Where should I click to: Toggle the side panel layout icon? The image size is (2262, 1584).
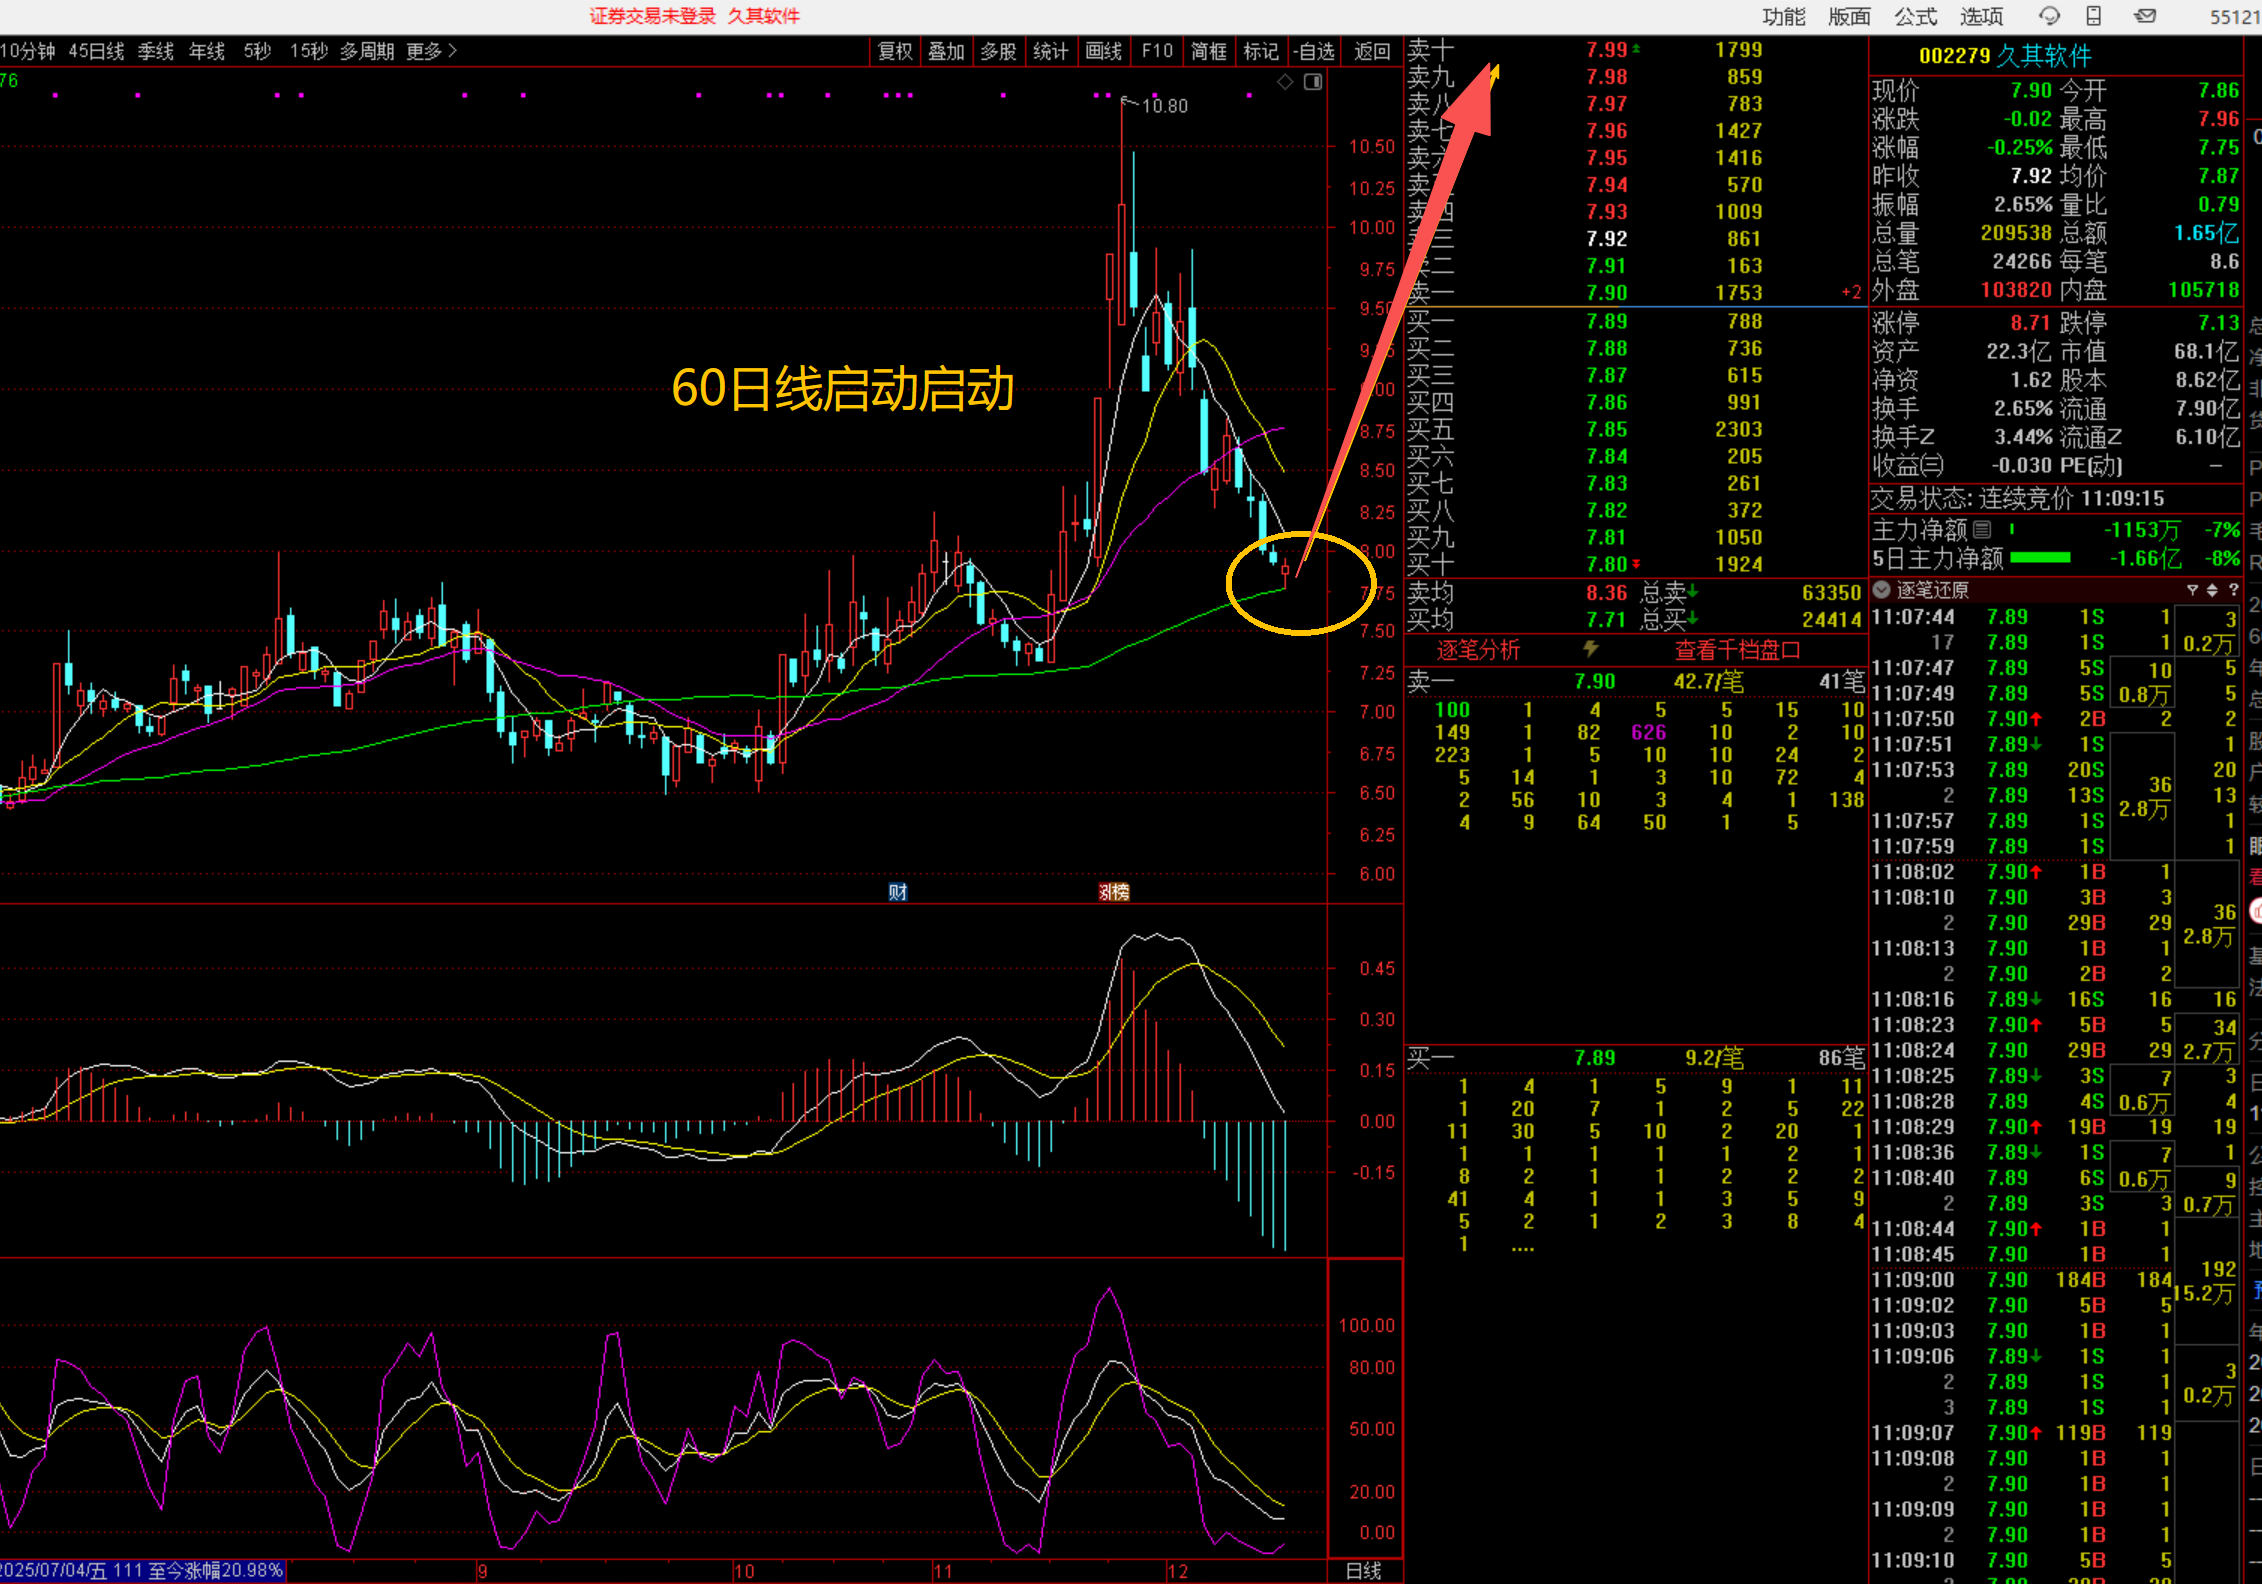click(x=1313, y=82)
